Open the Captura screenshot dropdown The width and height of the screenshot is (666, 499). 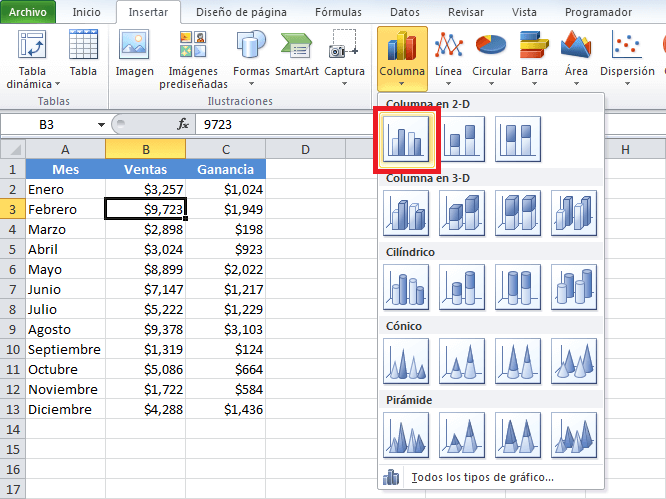click(x=344, y=57)
